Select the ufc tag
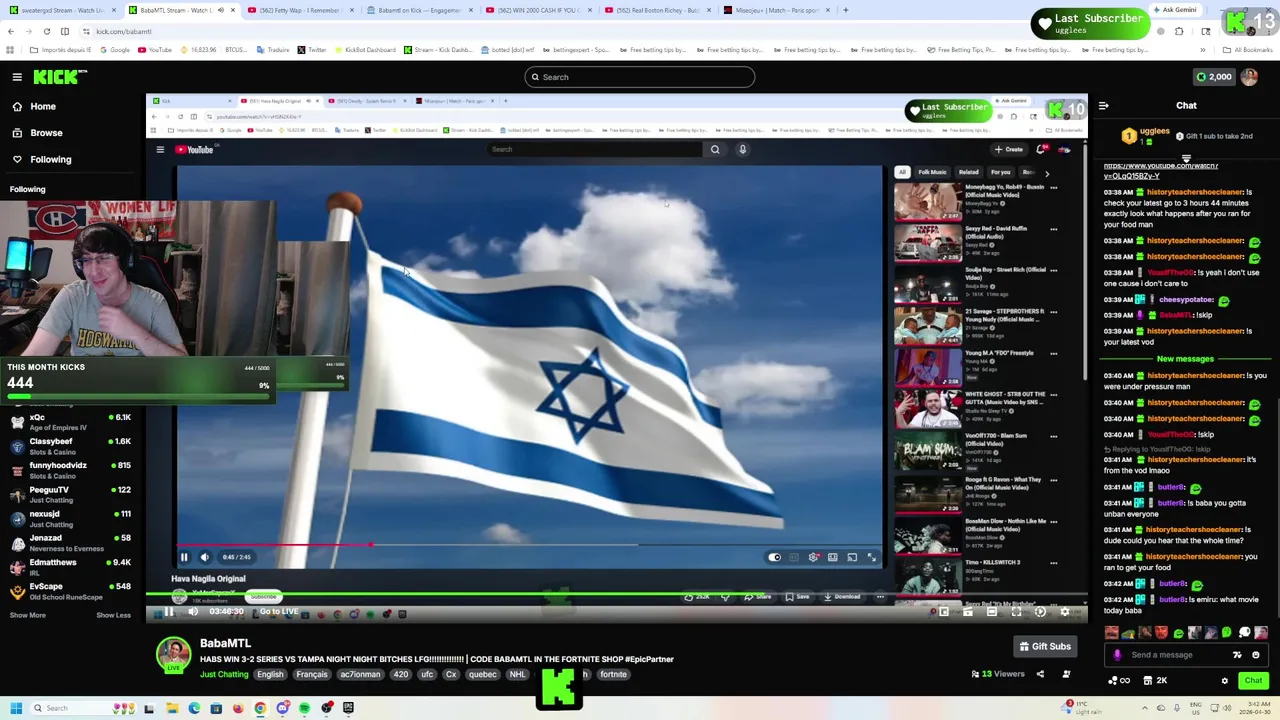 (x=427, y=674)
